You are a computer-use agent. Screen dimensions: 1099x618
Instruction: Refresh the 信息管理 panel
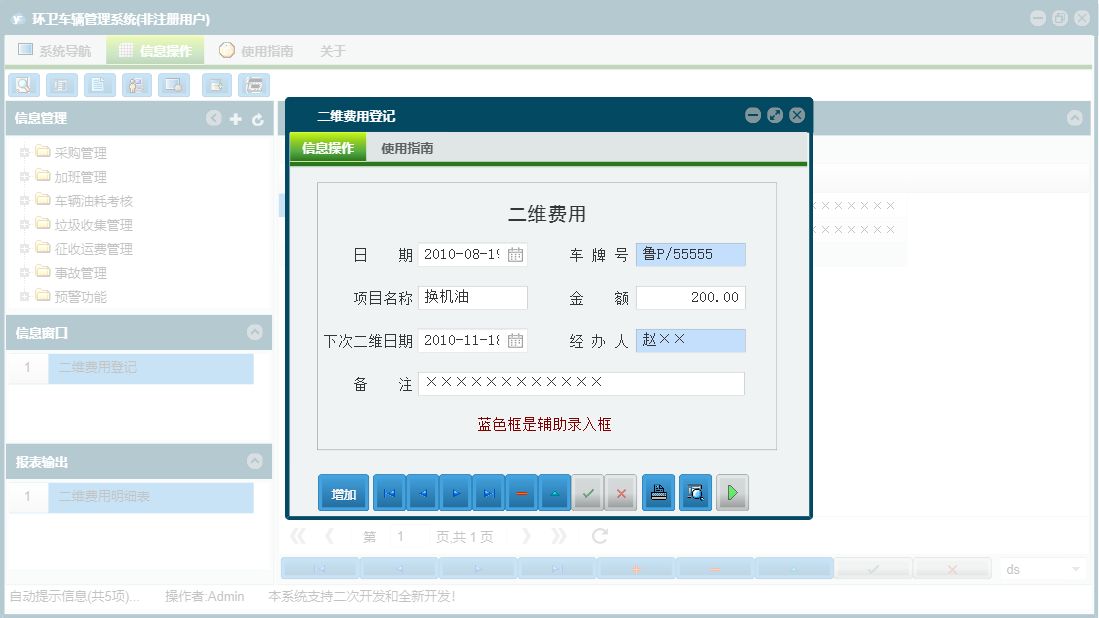tap(258, 118)
